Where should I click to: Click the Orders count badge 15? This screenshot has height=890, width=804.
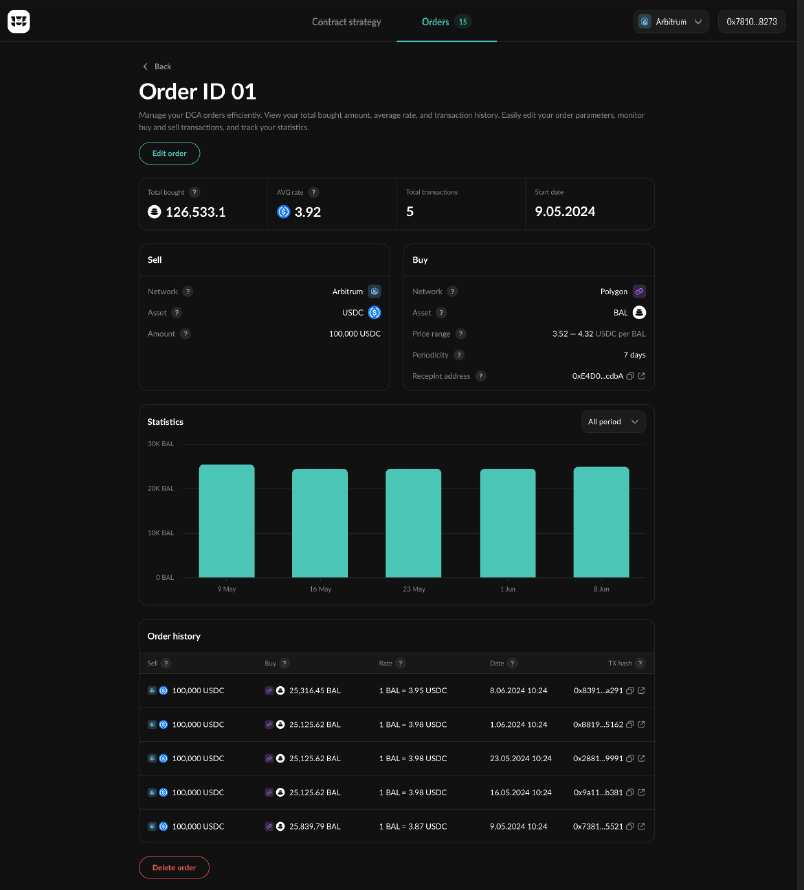[x=463, y=22]
